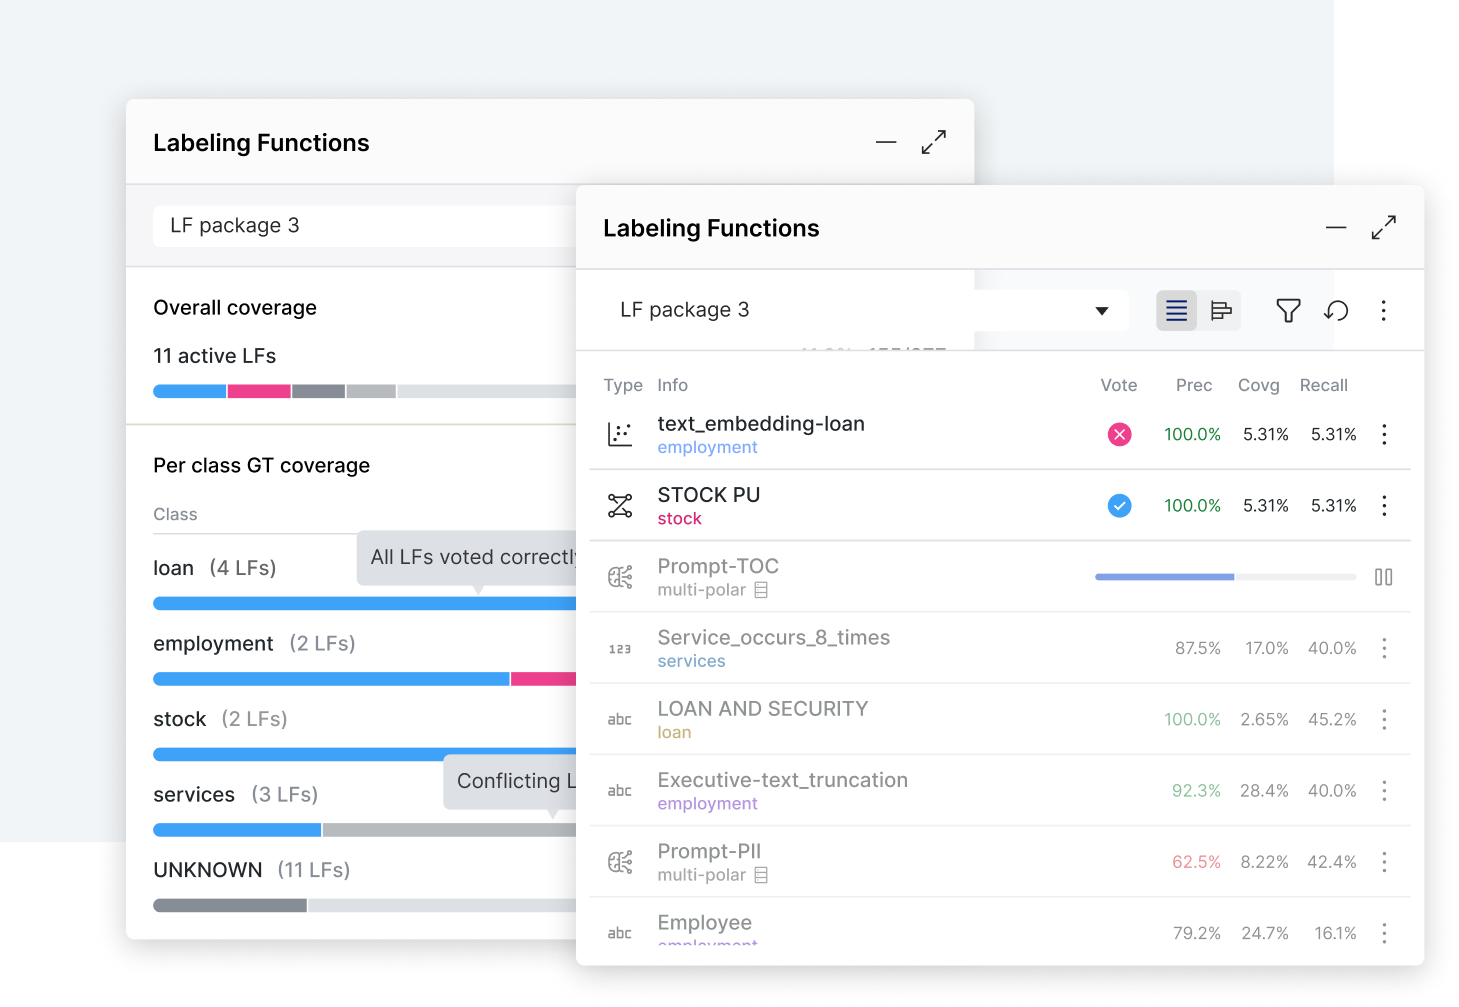Image resolution: width=1459 pixels, height=1007 pixels.
Task: Click the refresh/reset arrow icon
Action: click(1336, 311)
